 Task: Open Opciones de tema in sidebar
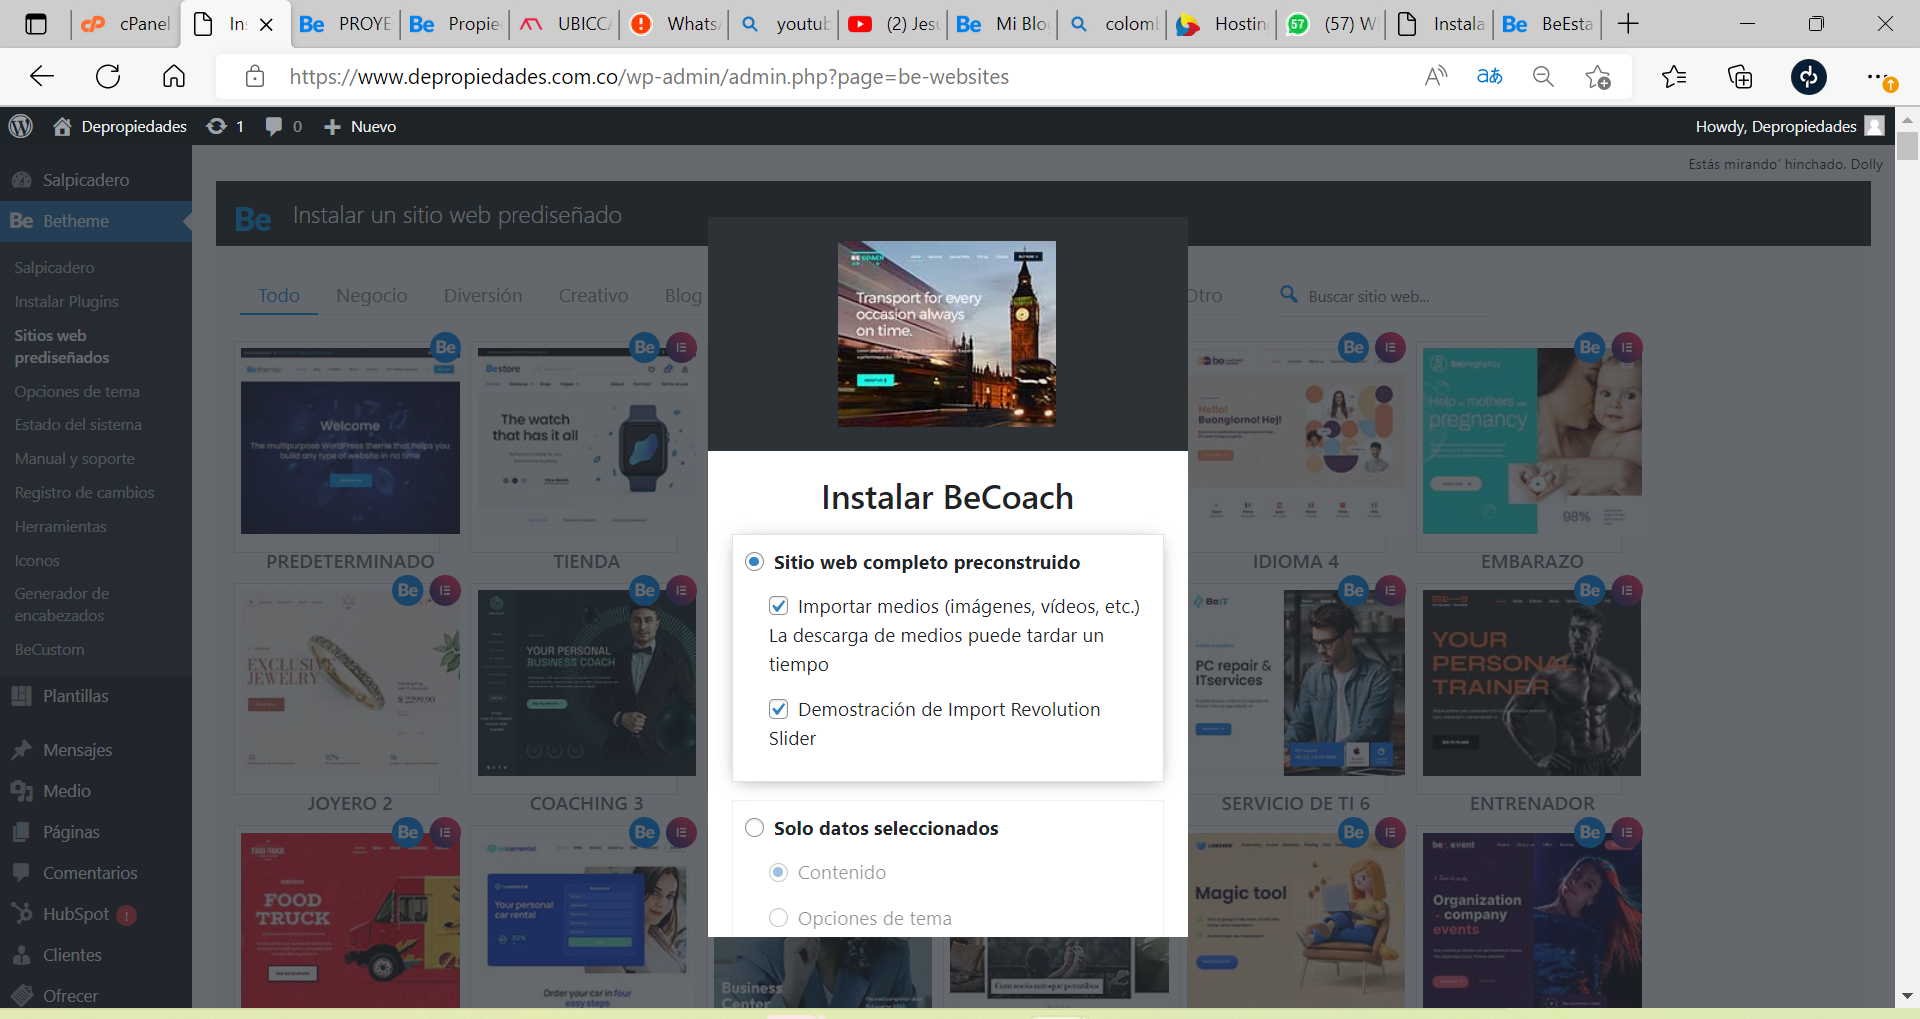pyautogui.click(x=77, y=391)
